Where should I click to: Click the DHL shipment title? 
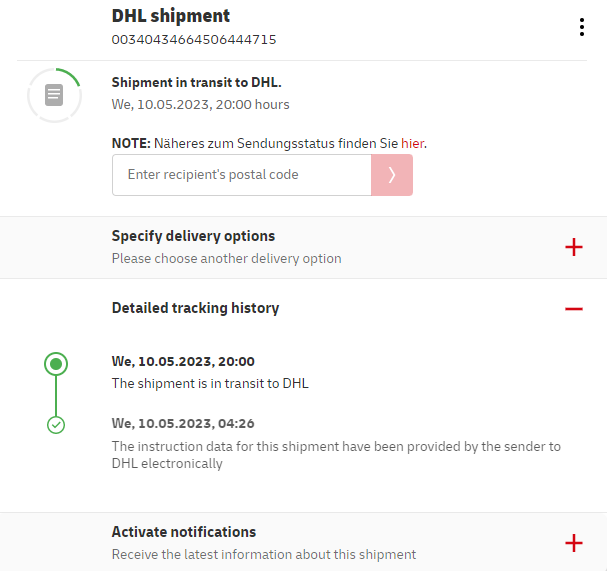pyautogui.click(x=171, y=16)
